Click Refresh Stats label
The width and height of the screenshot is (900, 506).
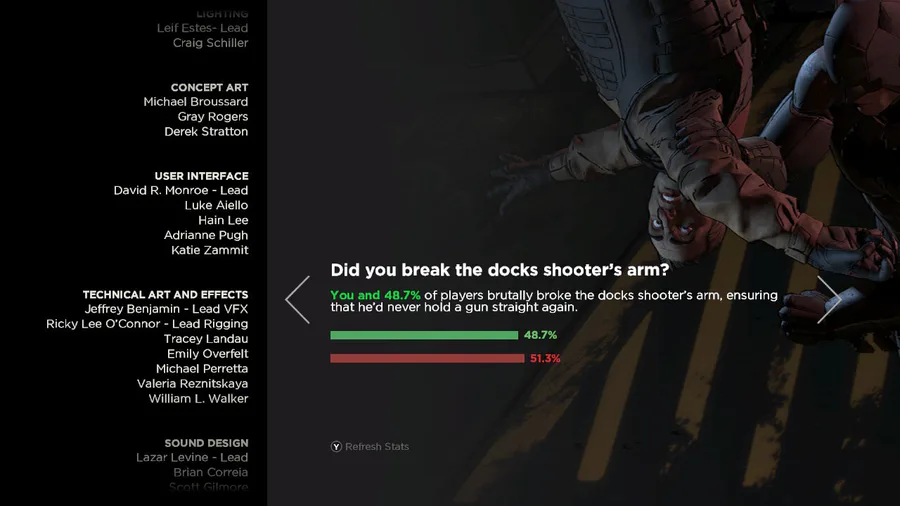pyautogui.click(x=377, y=446)
